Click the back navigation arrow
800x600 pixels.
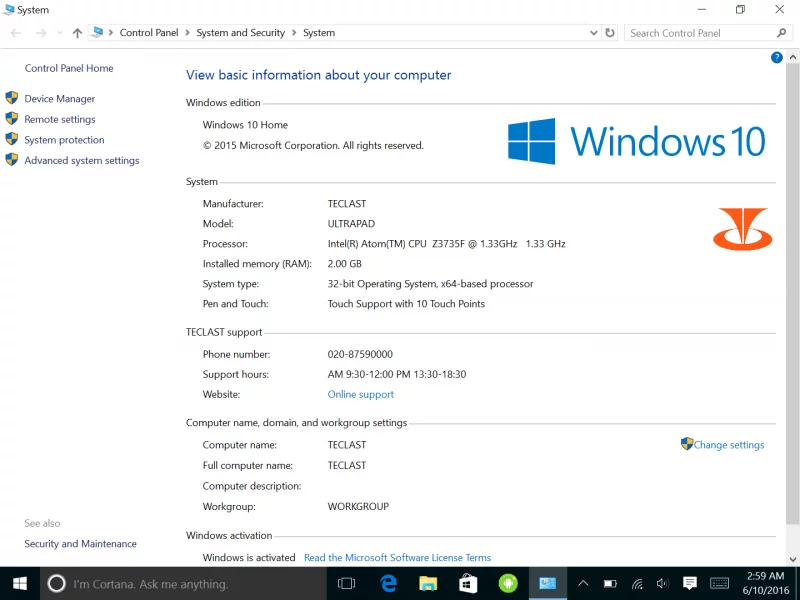coord(16,33)
